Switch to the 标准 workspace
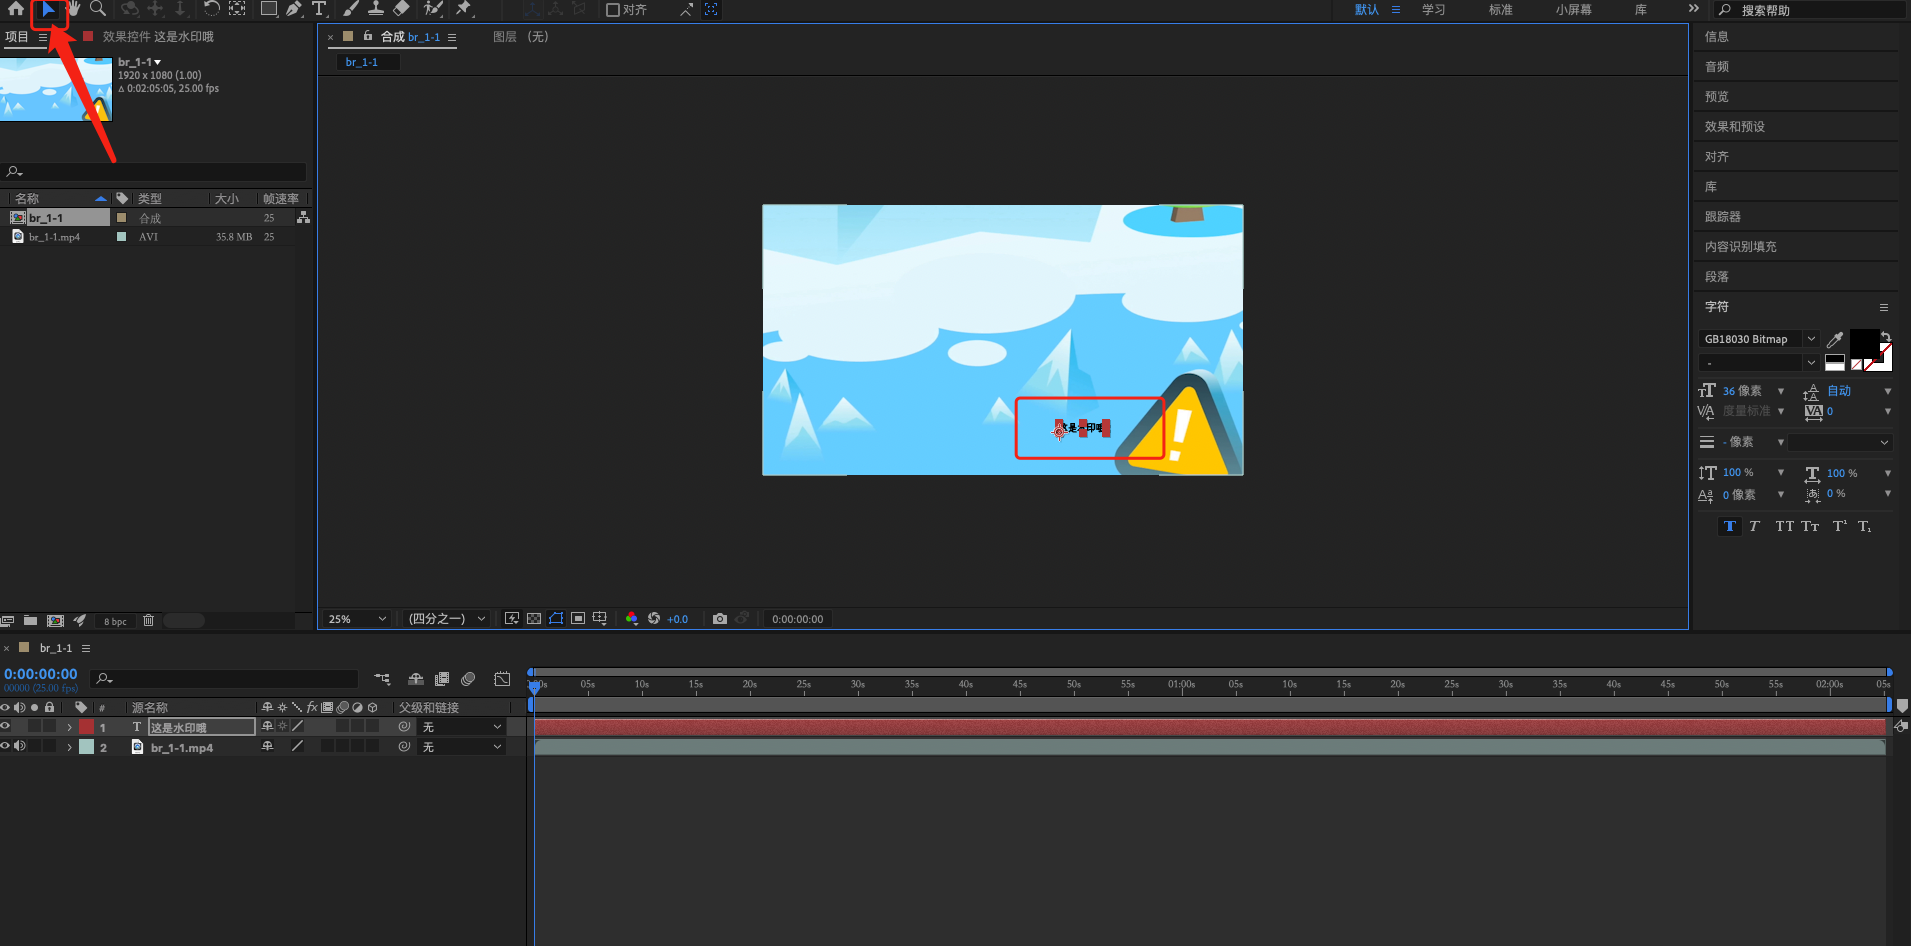This screenshot has height=946, width=1911. [x=1500, y=10]
